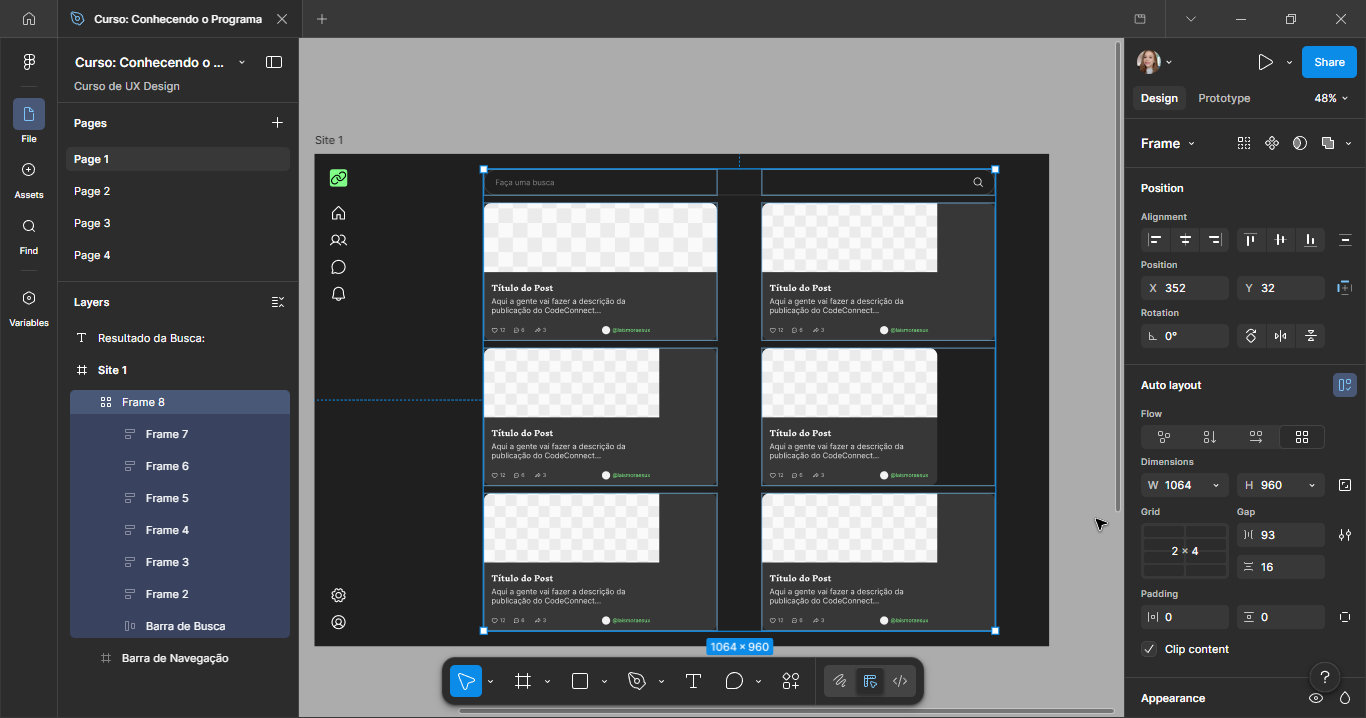Add a new page with plus icon
This screenshot has width=1366, height=718.
pyautogui.click(x=277, y=123)
